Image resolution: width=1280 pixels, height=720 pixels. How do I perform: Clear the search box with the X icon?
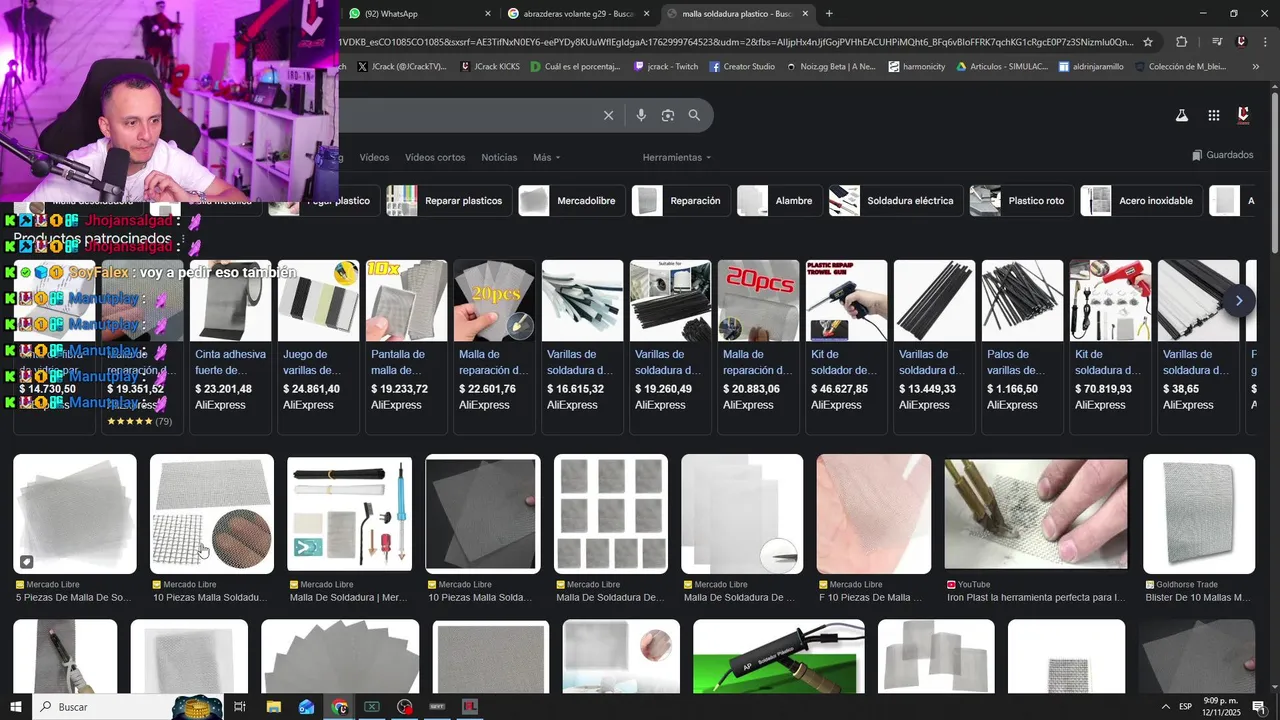608,115
